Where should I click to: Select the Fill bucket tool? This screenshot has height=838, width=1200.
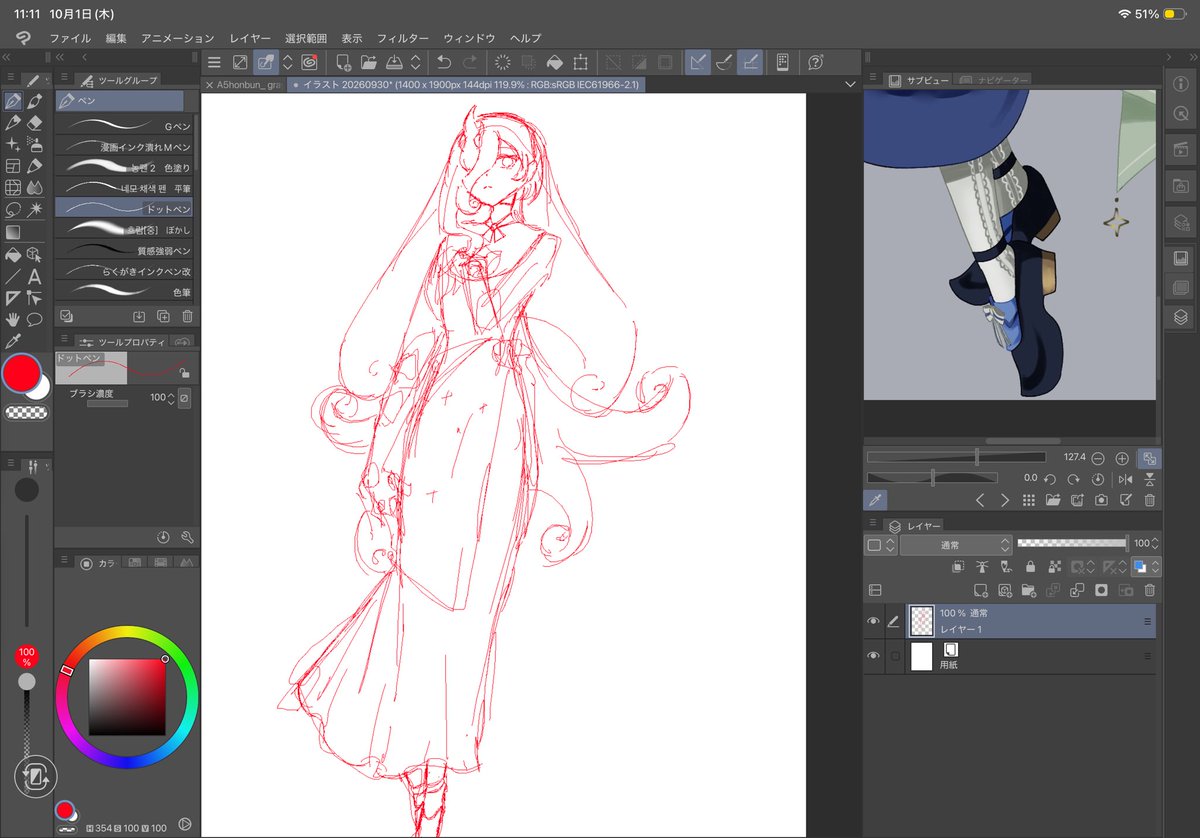point(13,254)
